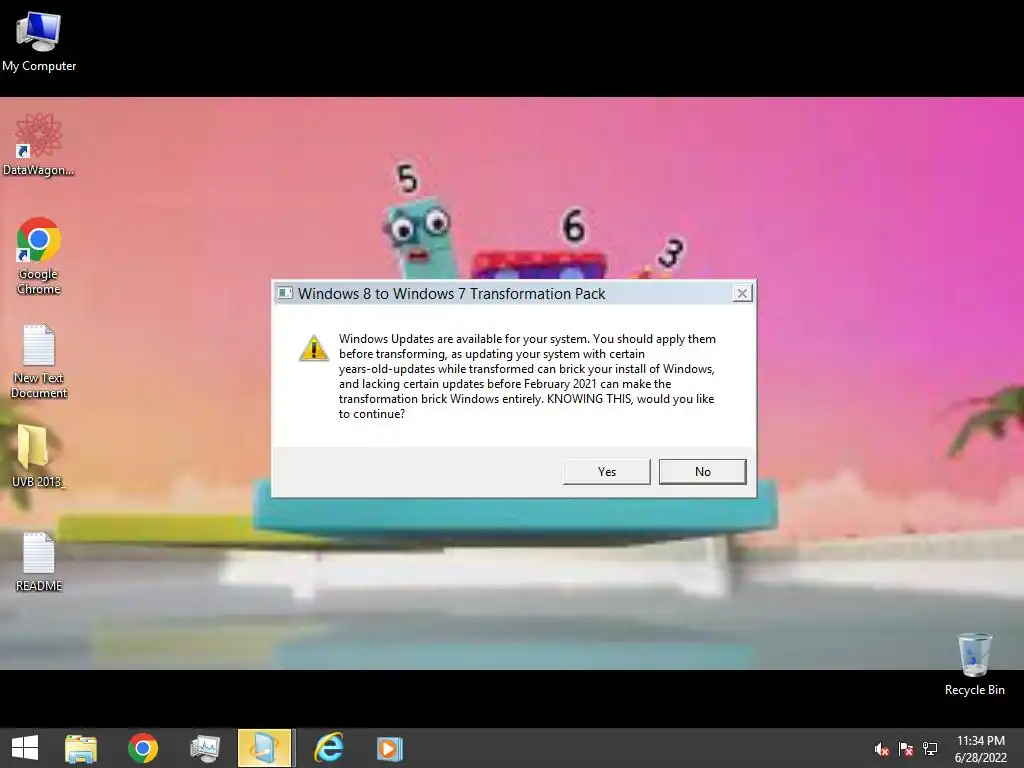The width and height of the screenshot is (1024, 768).
Task: Open the Windows Start button
Action: (x=25, y=748)
